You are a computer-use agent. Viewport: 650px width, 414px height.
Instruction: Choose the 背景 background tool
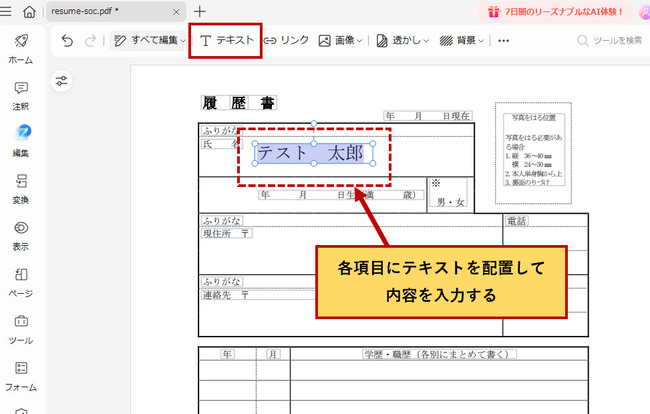[x=458, y=40]
